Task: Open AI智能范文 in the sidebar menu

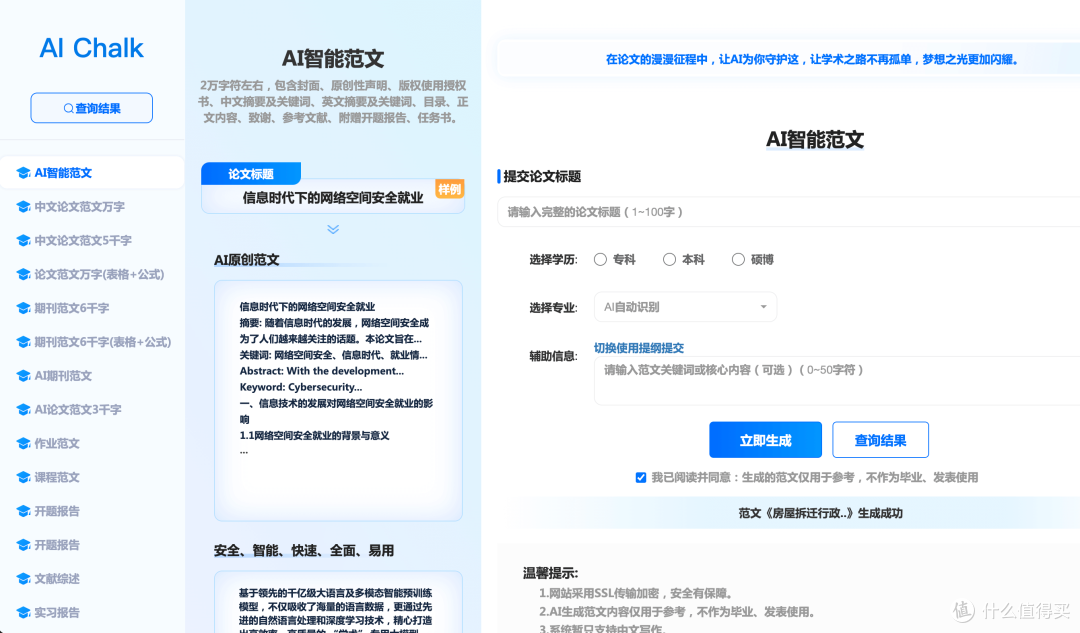Action: coord(92,173)
